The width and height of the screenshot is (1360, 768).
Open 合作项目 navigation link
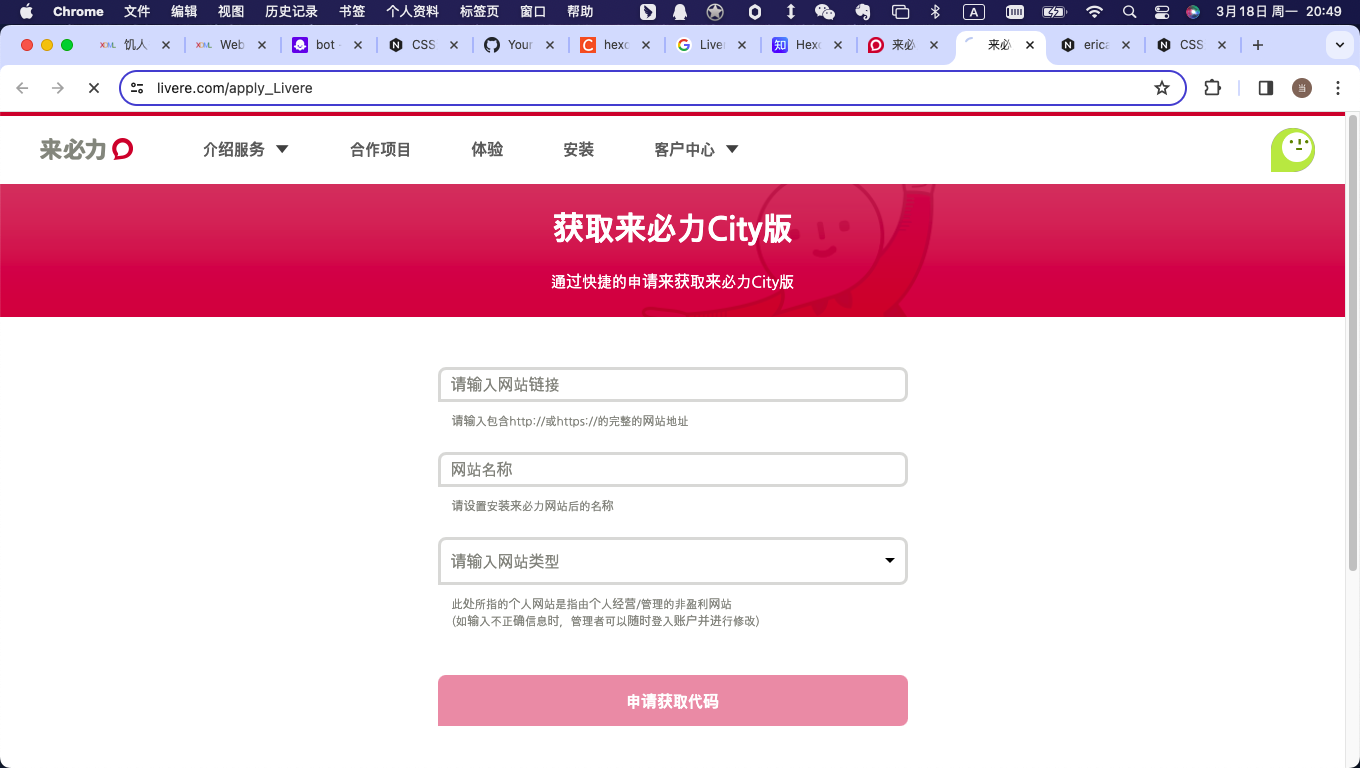380,149
